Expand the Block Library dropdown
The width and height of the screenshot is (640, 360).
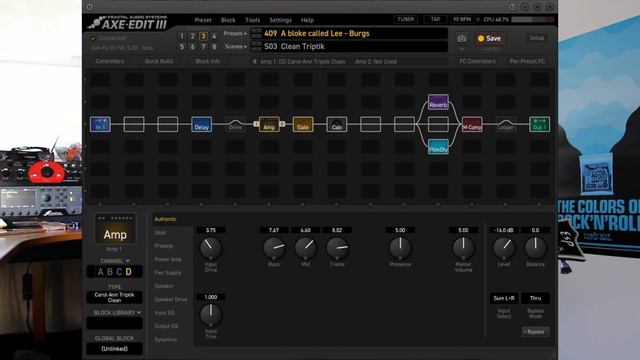[117, 313]
